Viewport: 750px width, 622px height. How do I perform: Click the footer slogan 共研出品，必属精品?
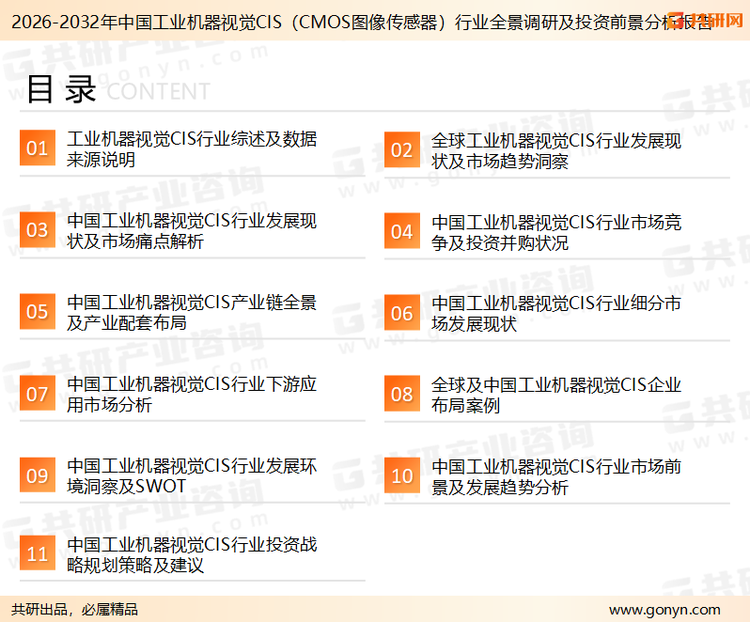(75, 609)
